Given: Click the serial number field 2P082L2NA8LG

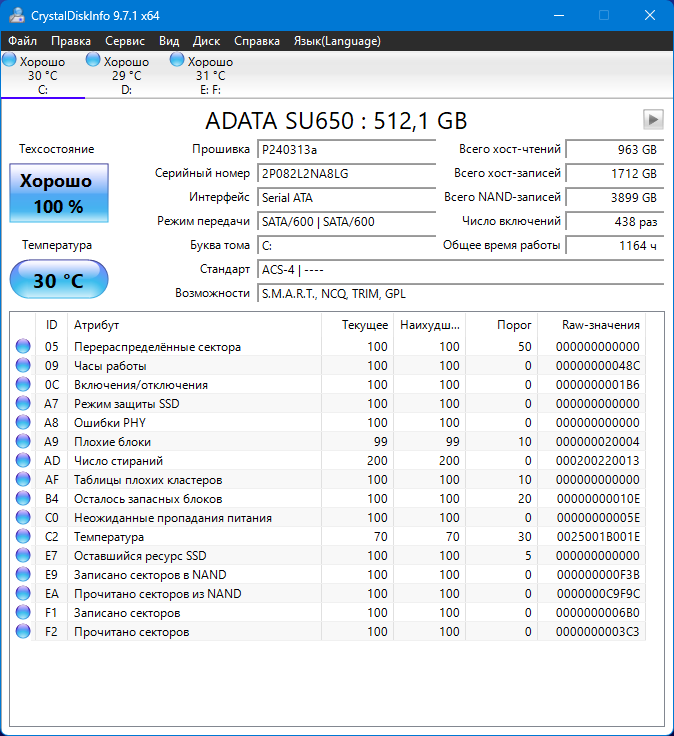Looking at the screenshot, I should pos(346,174).
